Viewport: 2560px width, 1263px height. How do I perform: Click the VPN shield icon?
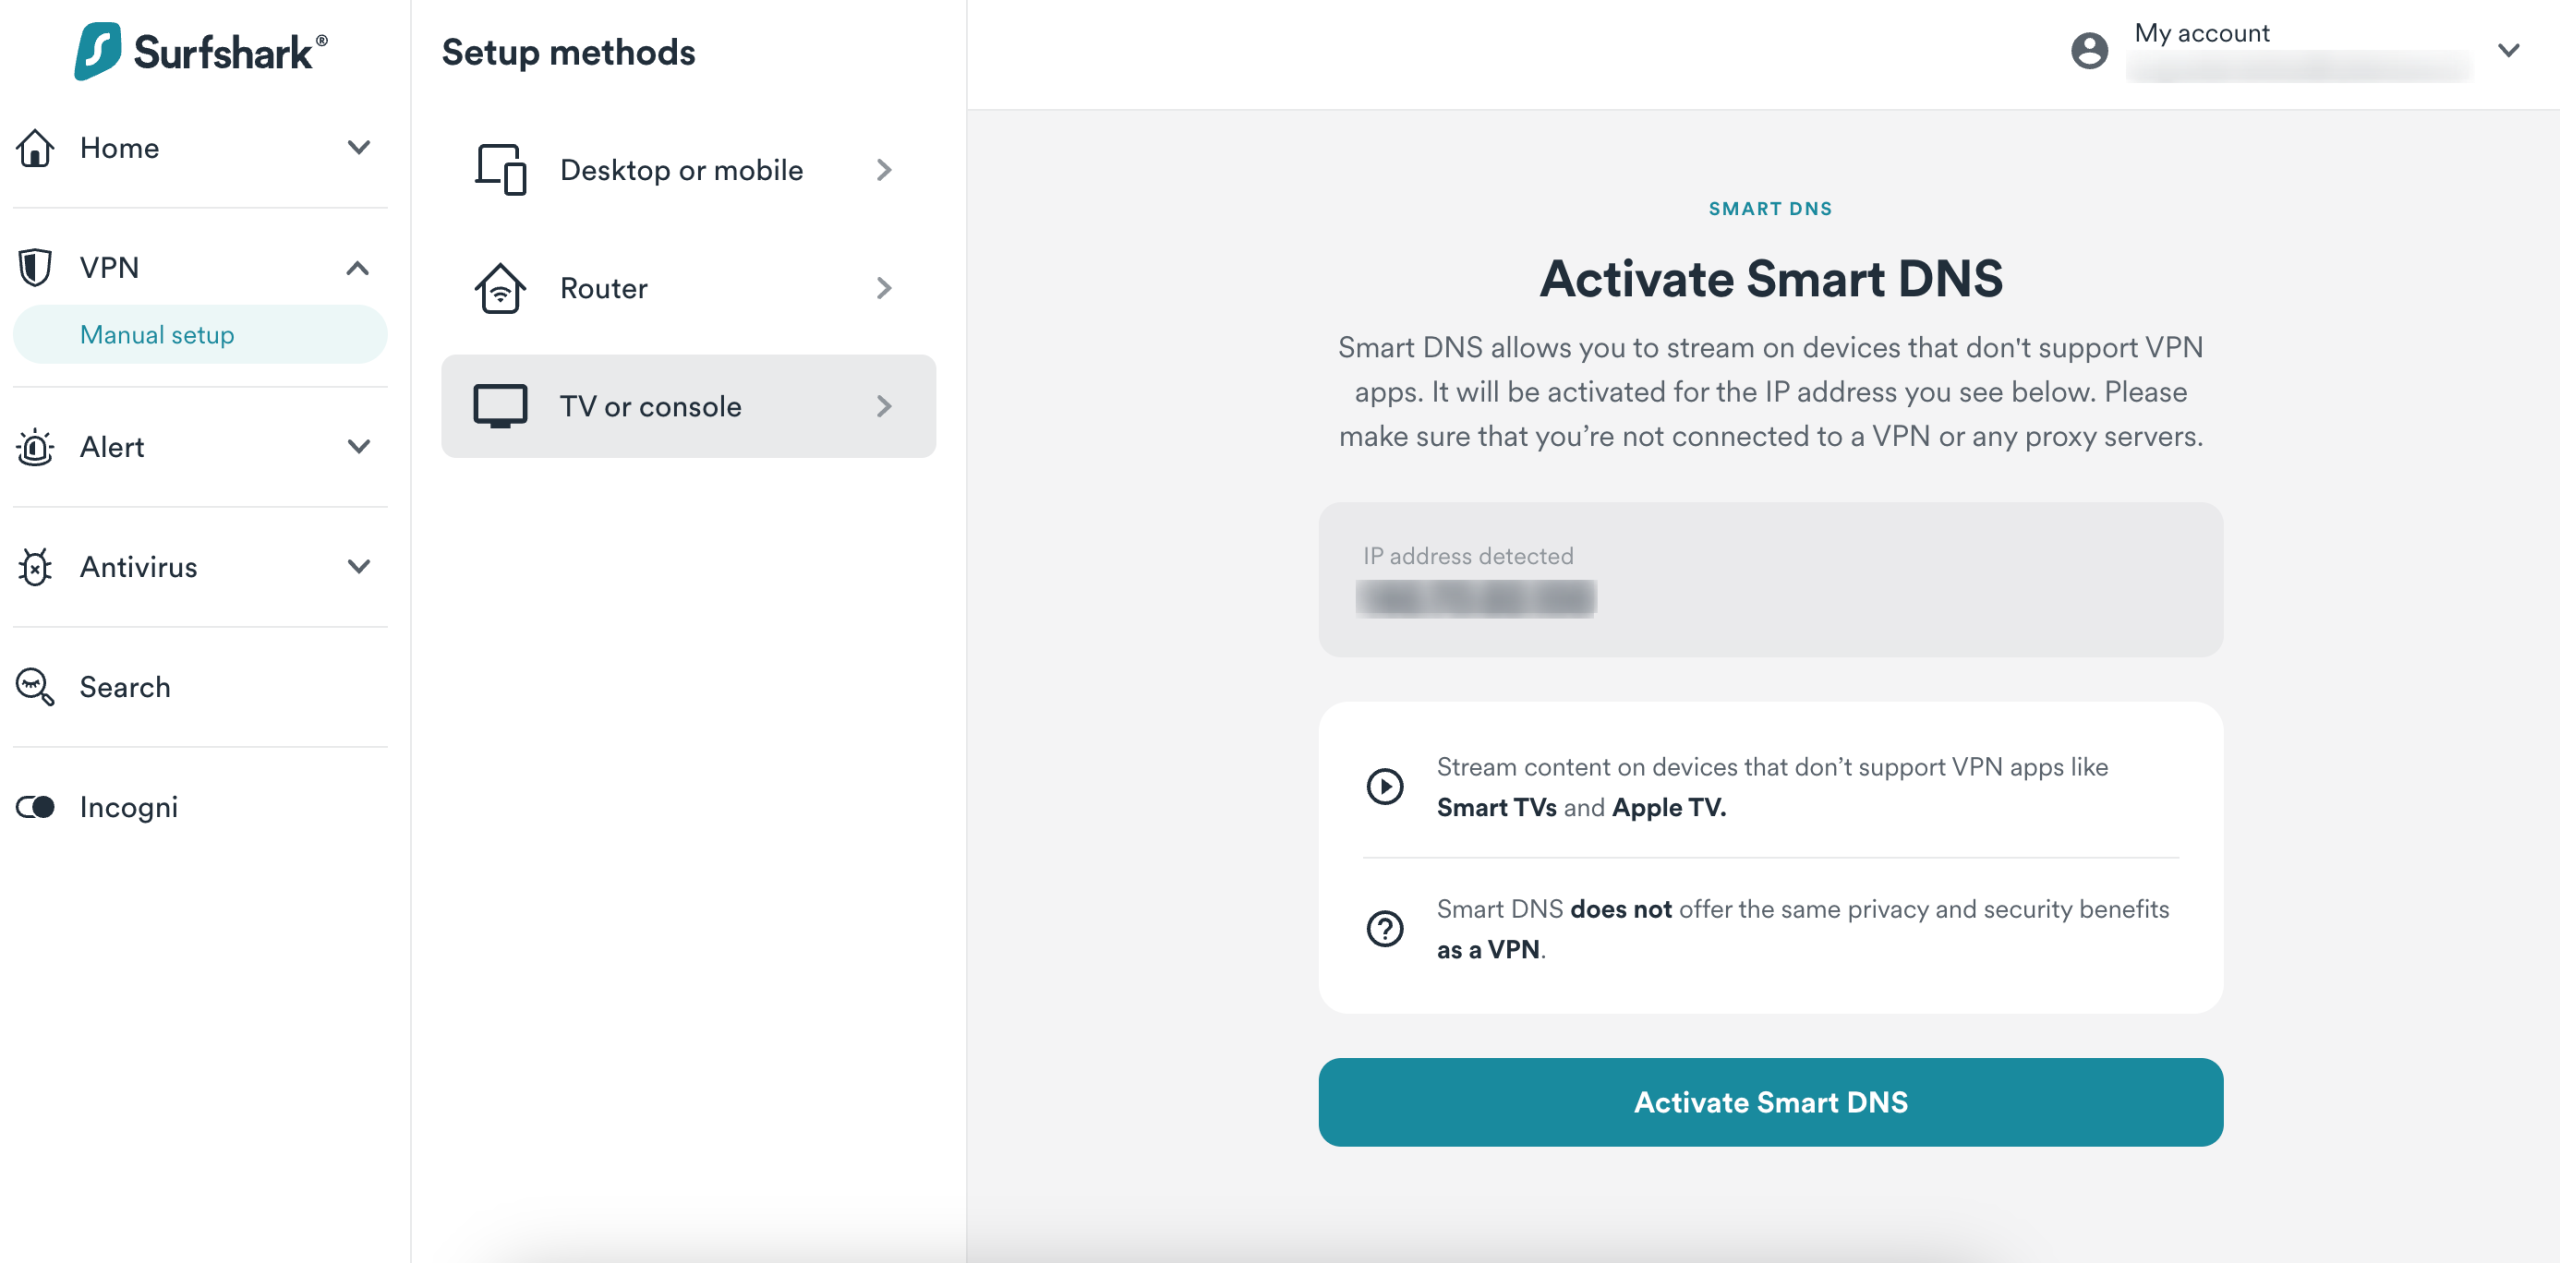click(34, 267)
